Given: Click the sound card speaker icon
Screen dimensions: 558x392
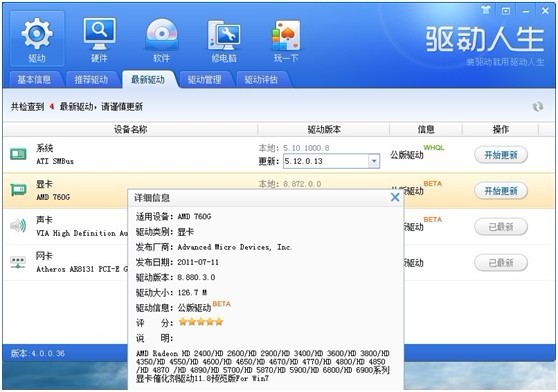Looking at the screenshot, I should [x=18, y=226].
